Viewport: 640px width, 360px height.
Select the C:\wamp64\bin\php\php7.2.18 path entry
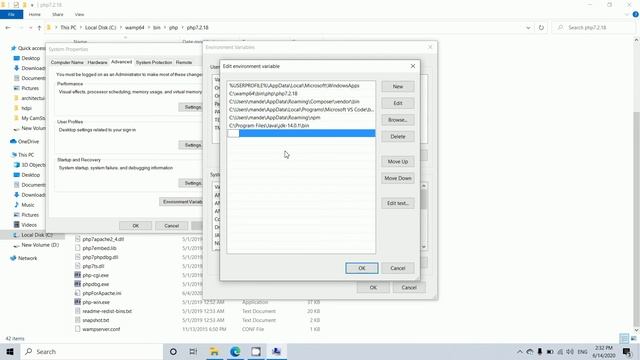pyautogui.click(x=301, y=93)
